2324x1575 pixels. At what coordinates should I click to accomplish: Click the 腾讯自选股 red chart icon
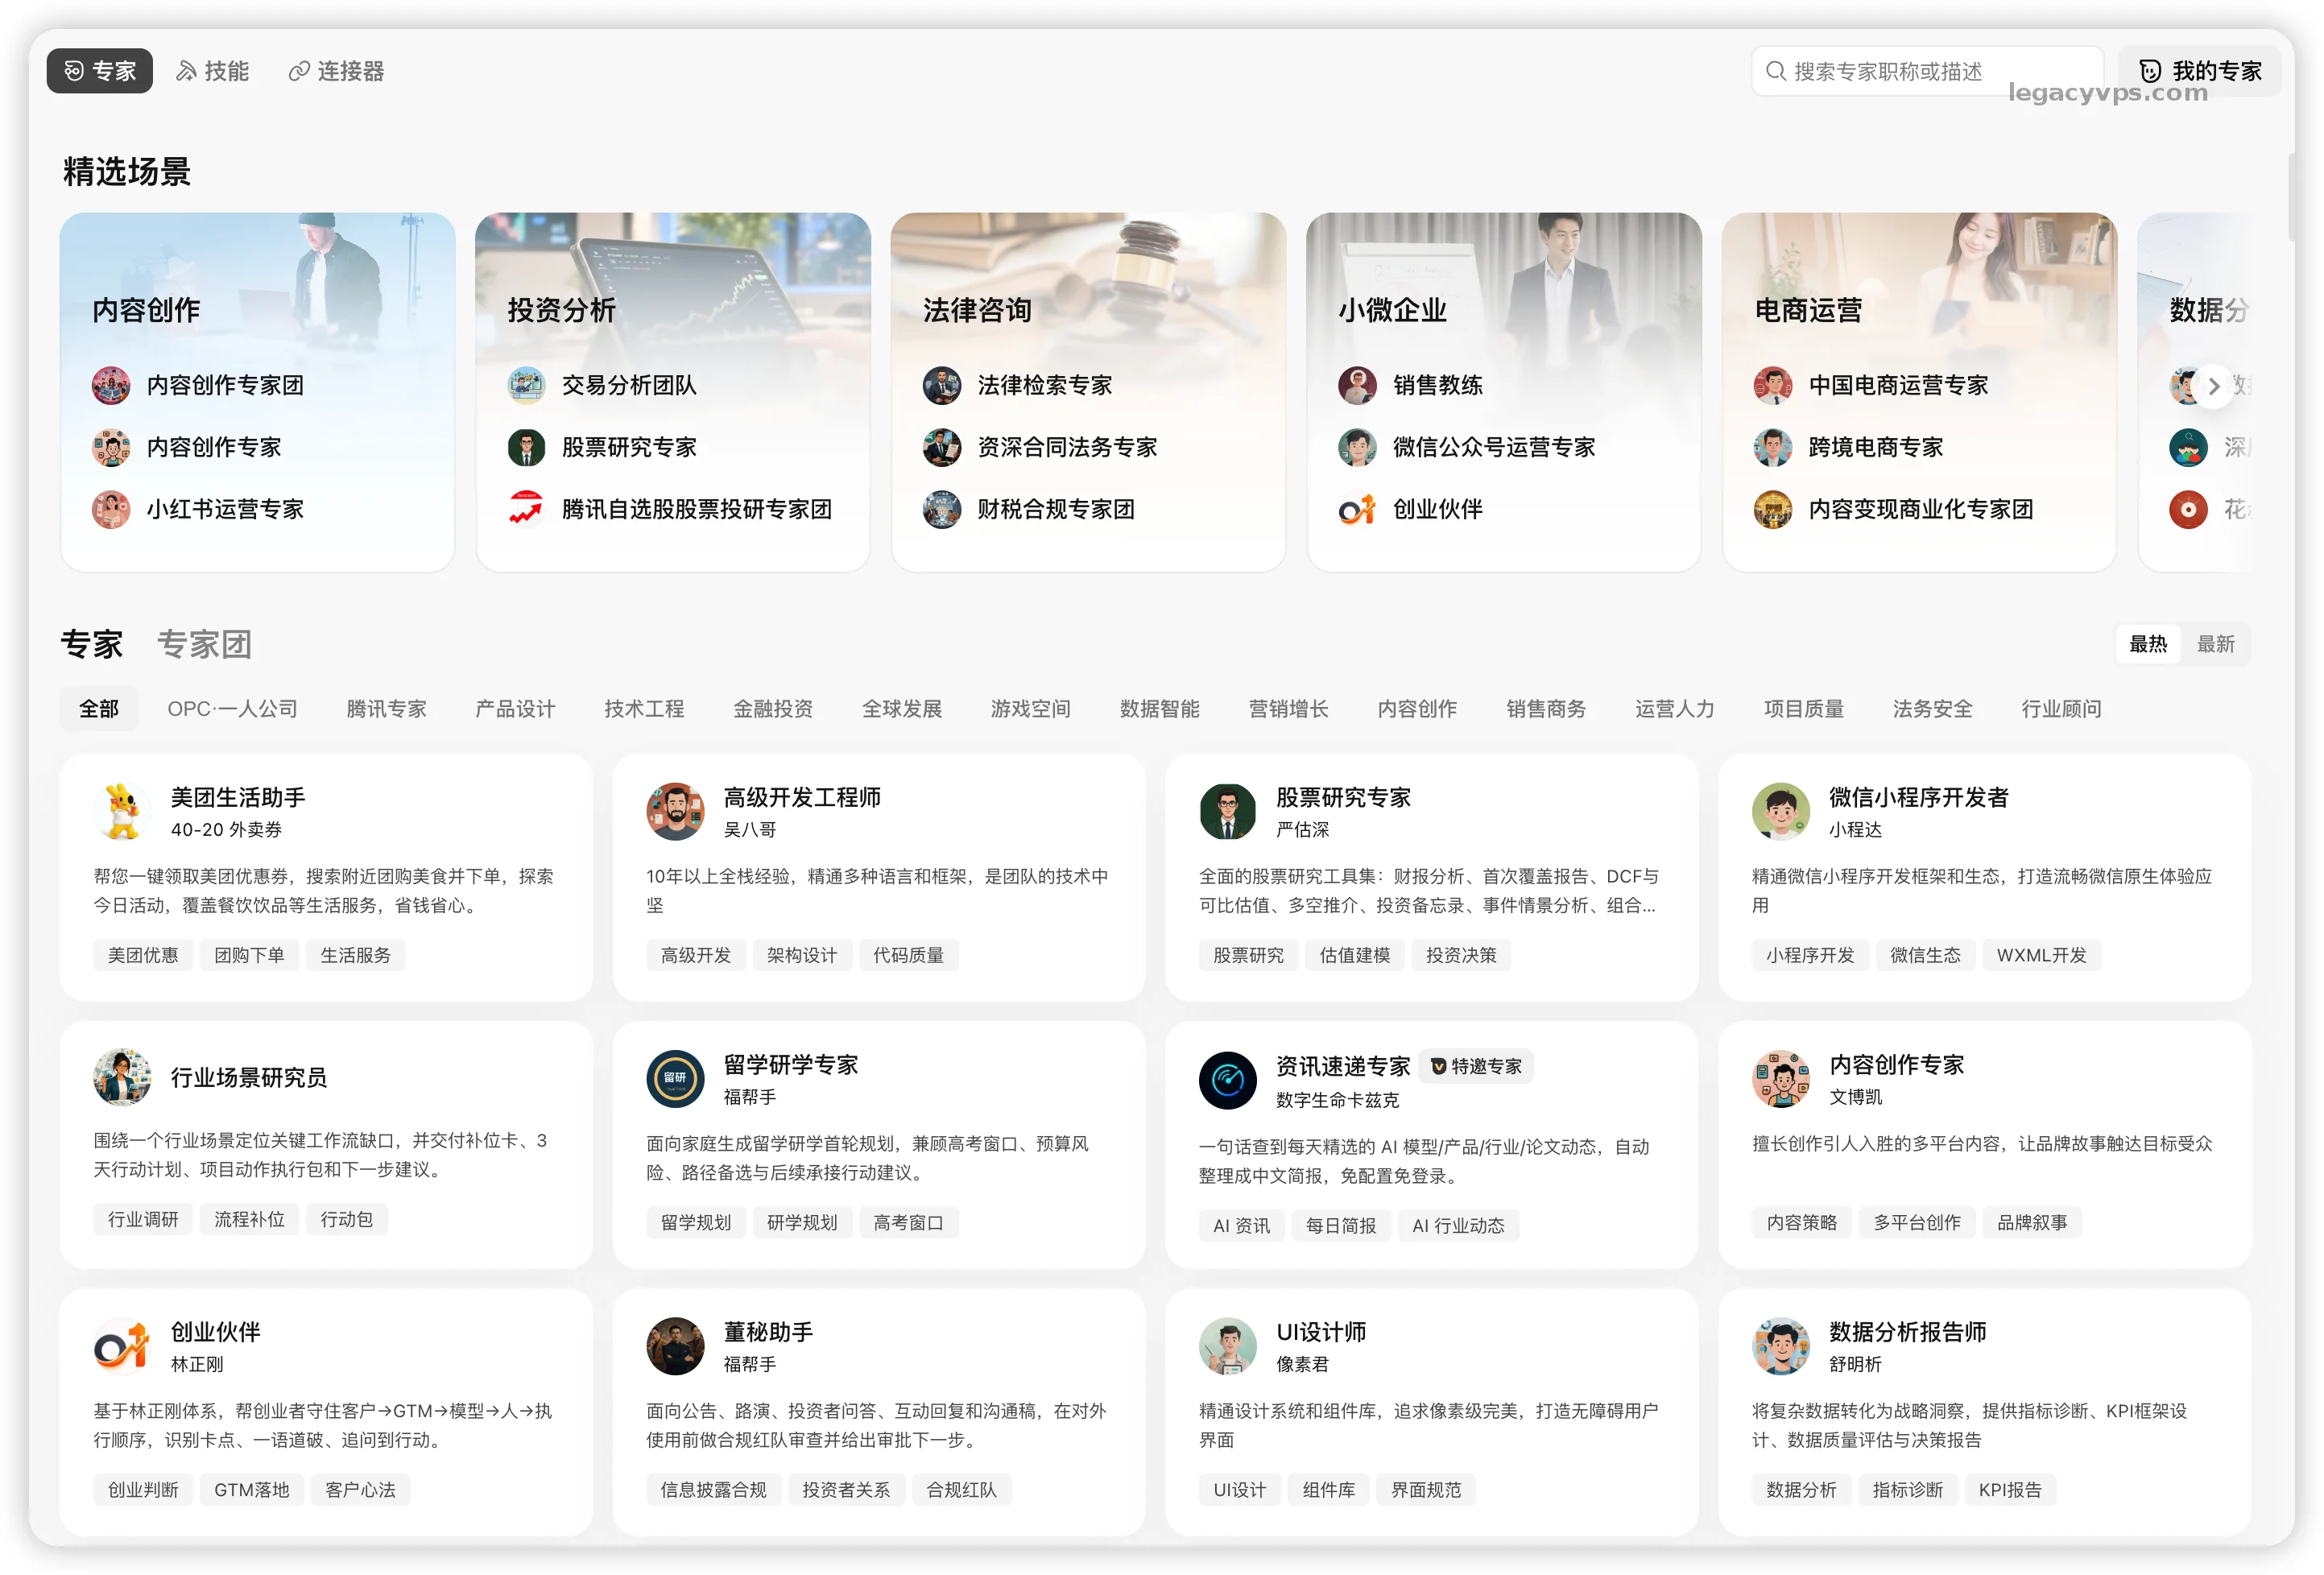526,509
